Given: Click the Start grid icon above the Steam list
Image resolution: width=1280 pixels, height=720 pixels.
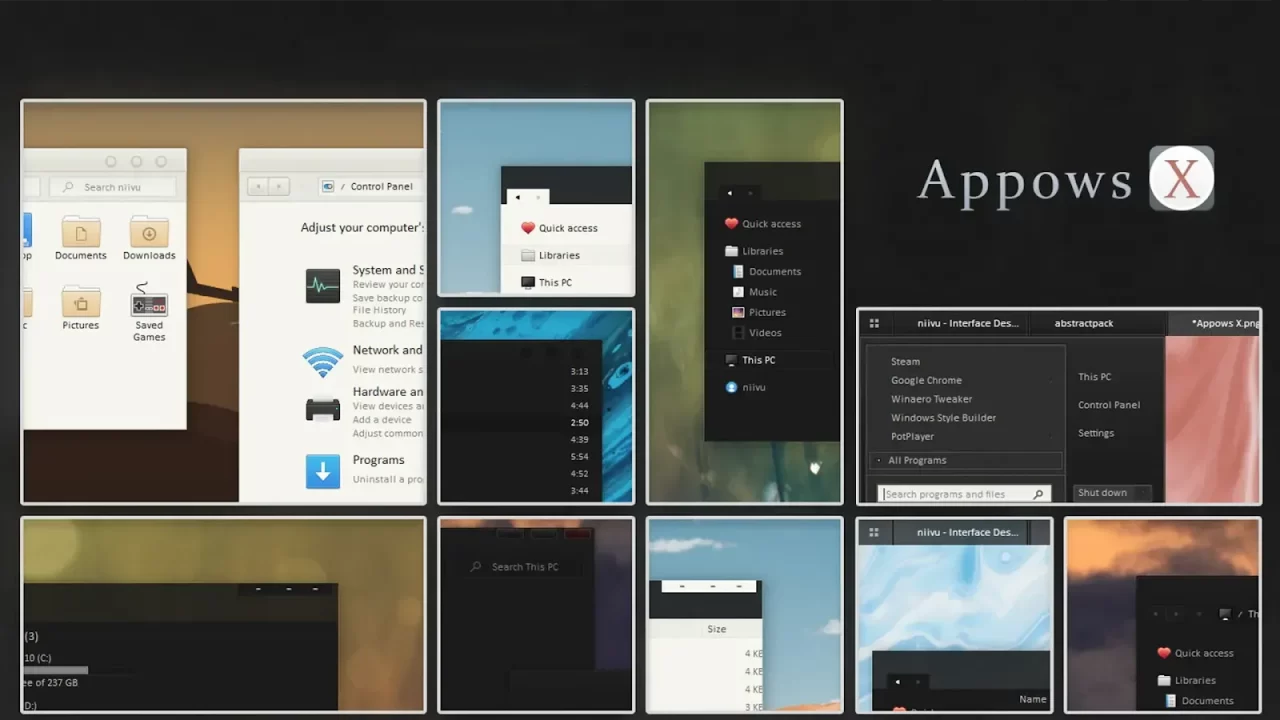Looking at the screenshot, I should pyautogui.click(x=874, y=323).
